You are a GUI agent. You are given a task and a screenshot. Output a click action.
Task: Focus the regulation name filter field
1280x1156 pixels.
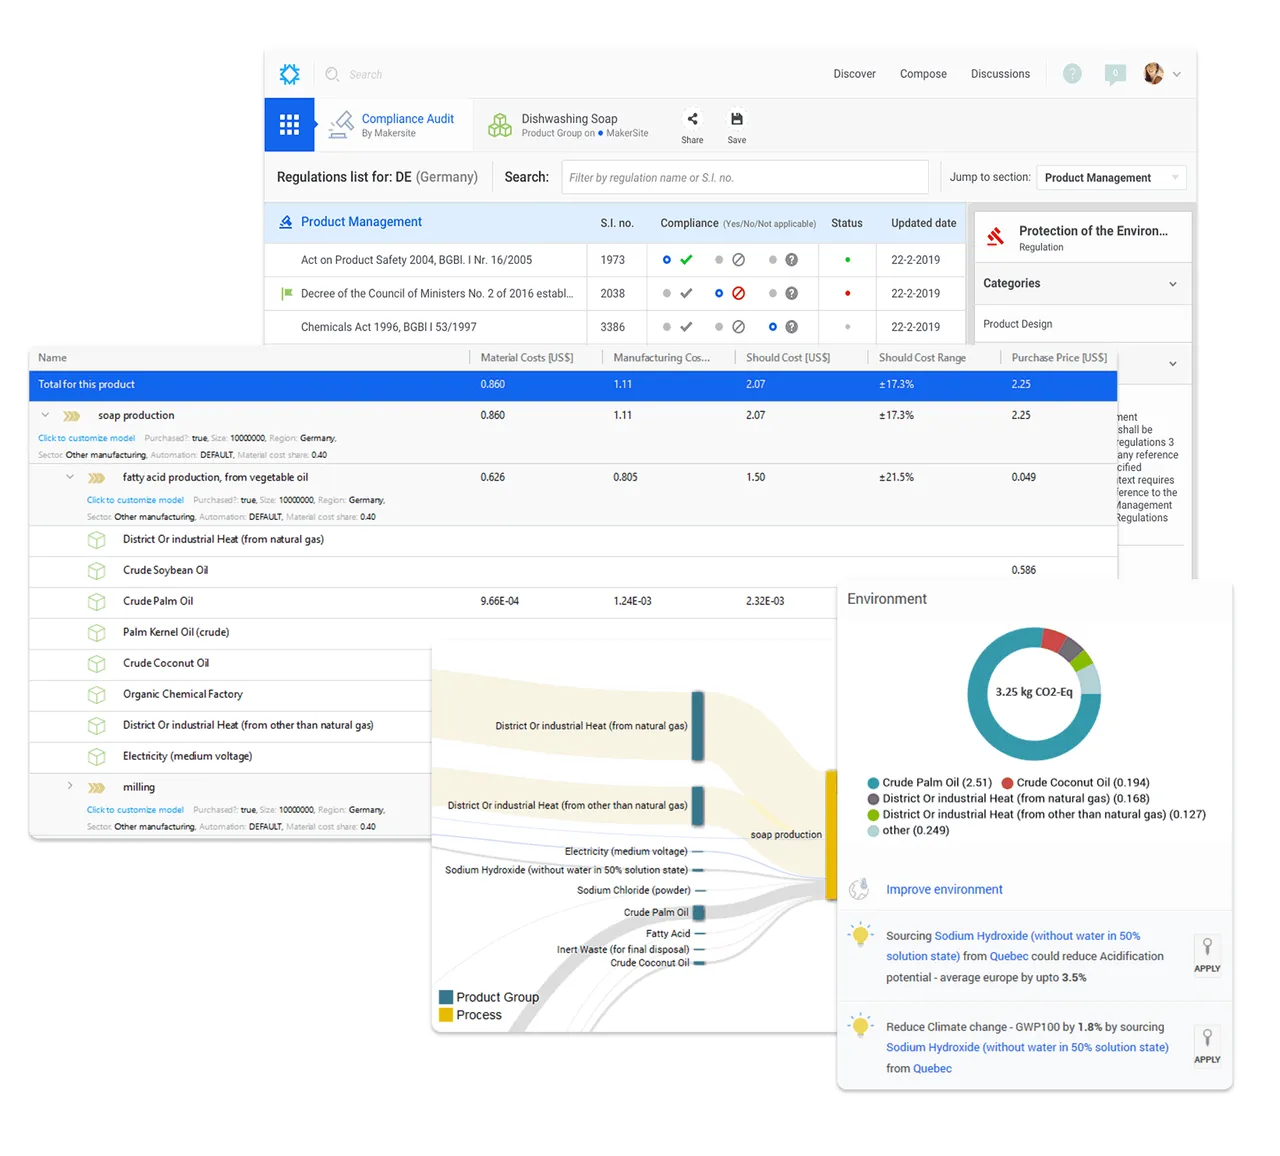tap(745, 178)
